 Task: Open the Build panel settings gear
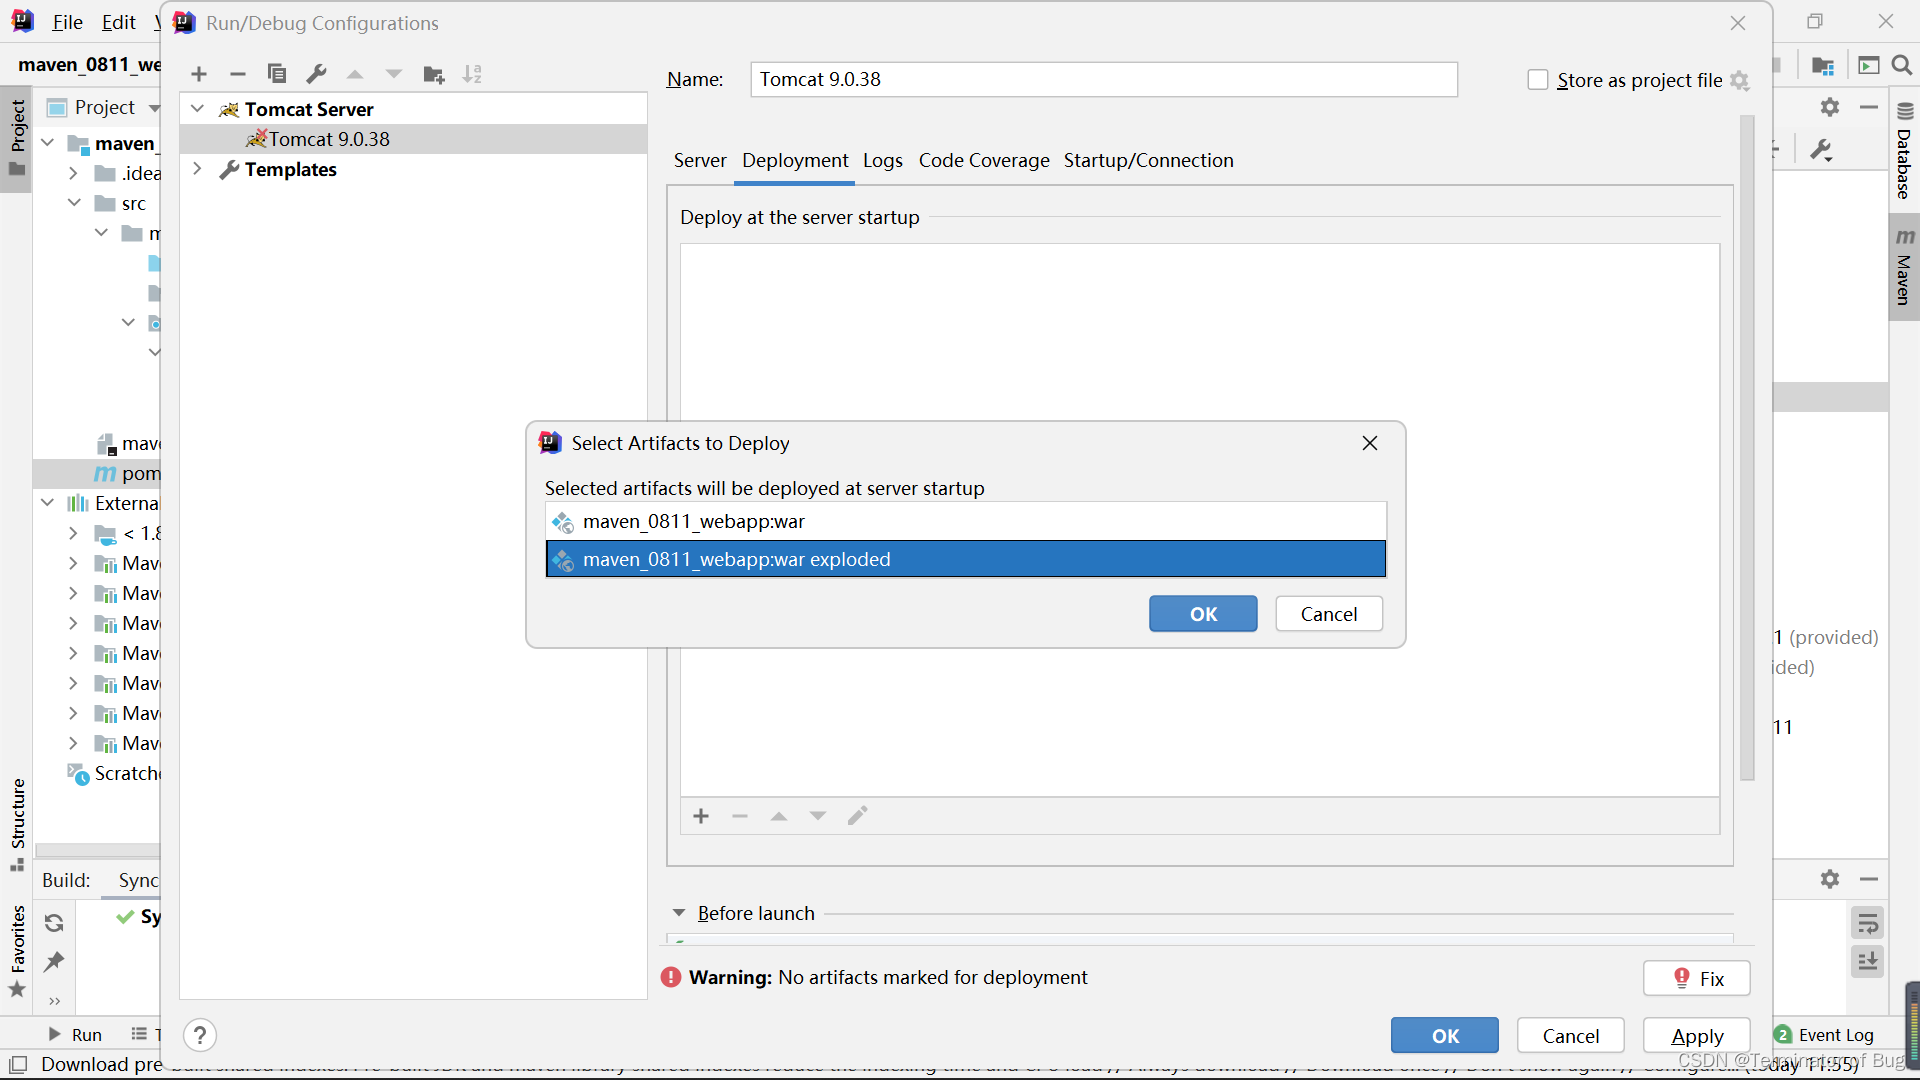[x=1830, y=879]
